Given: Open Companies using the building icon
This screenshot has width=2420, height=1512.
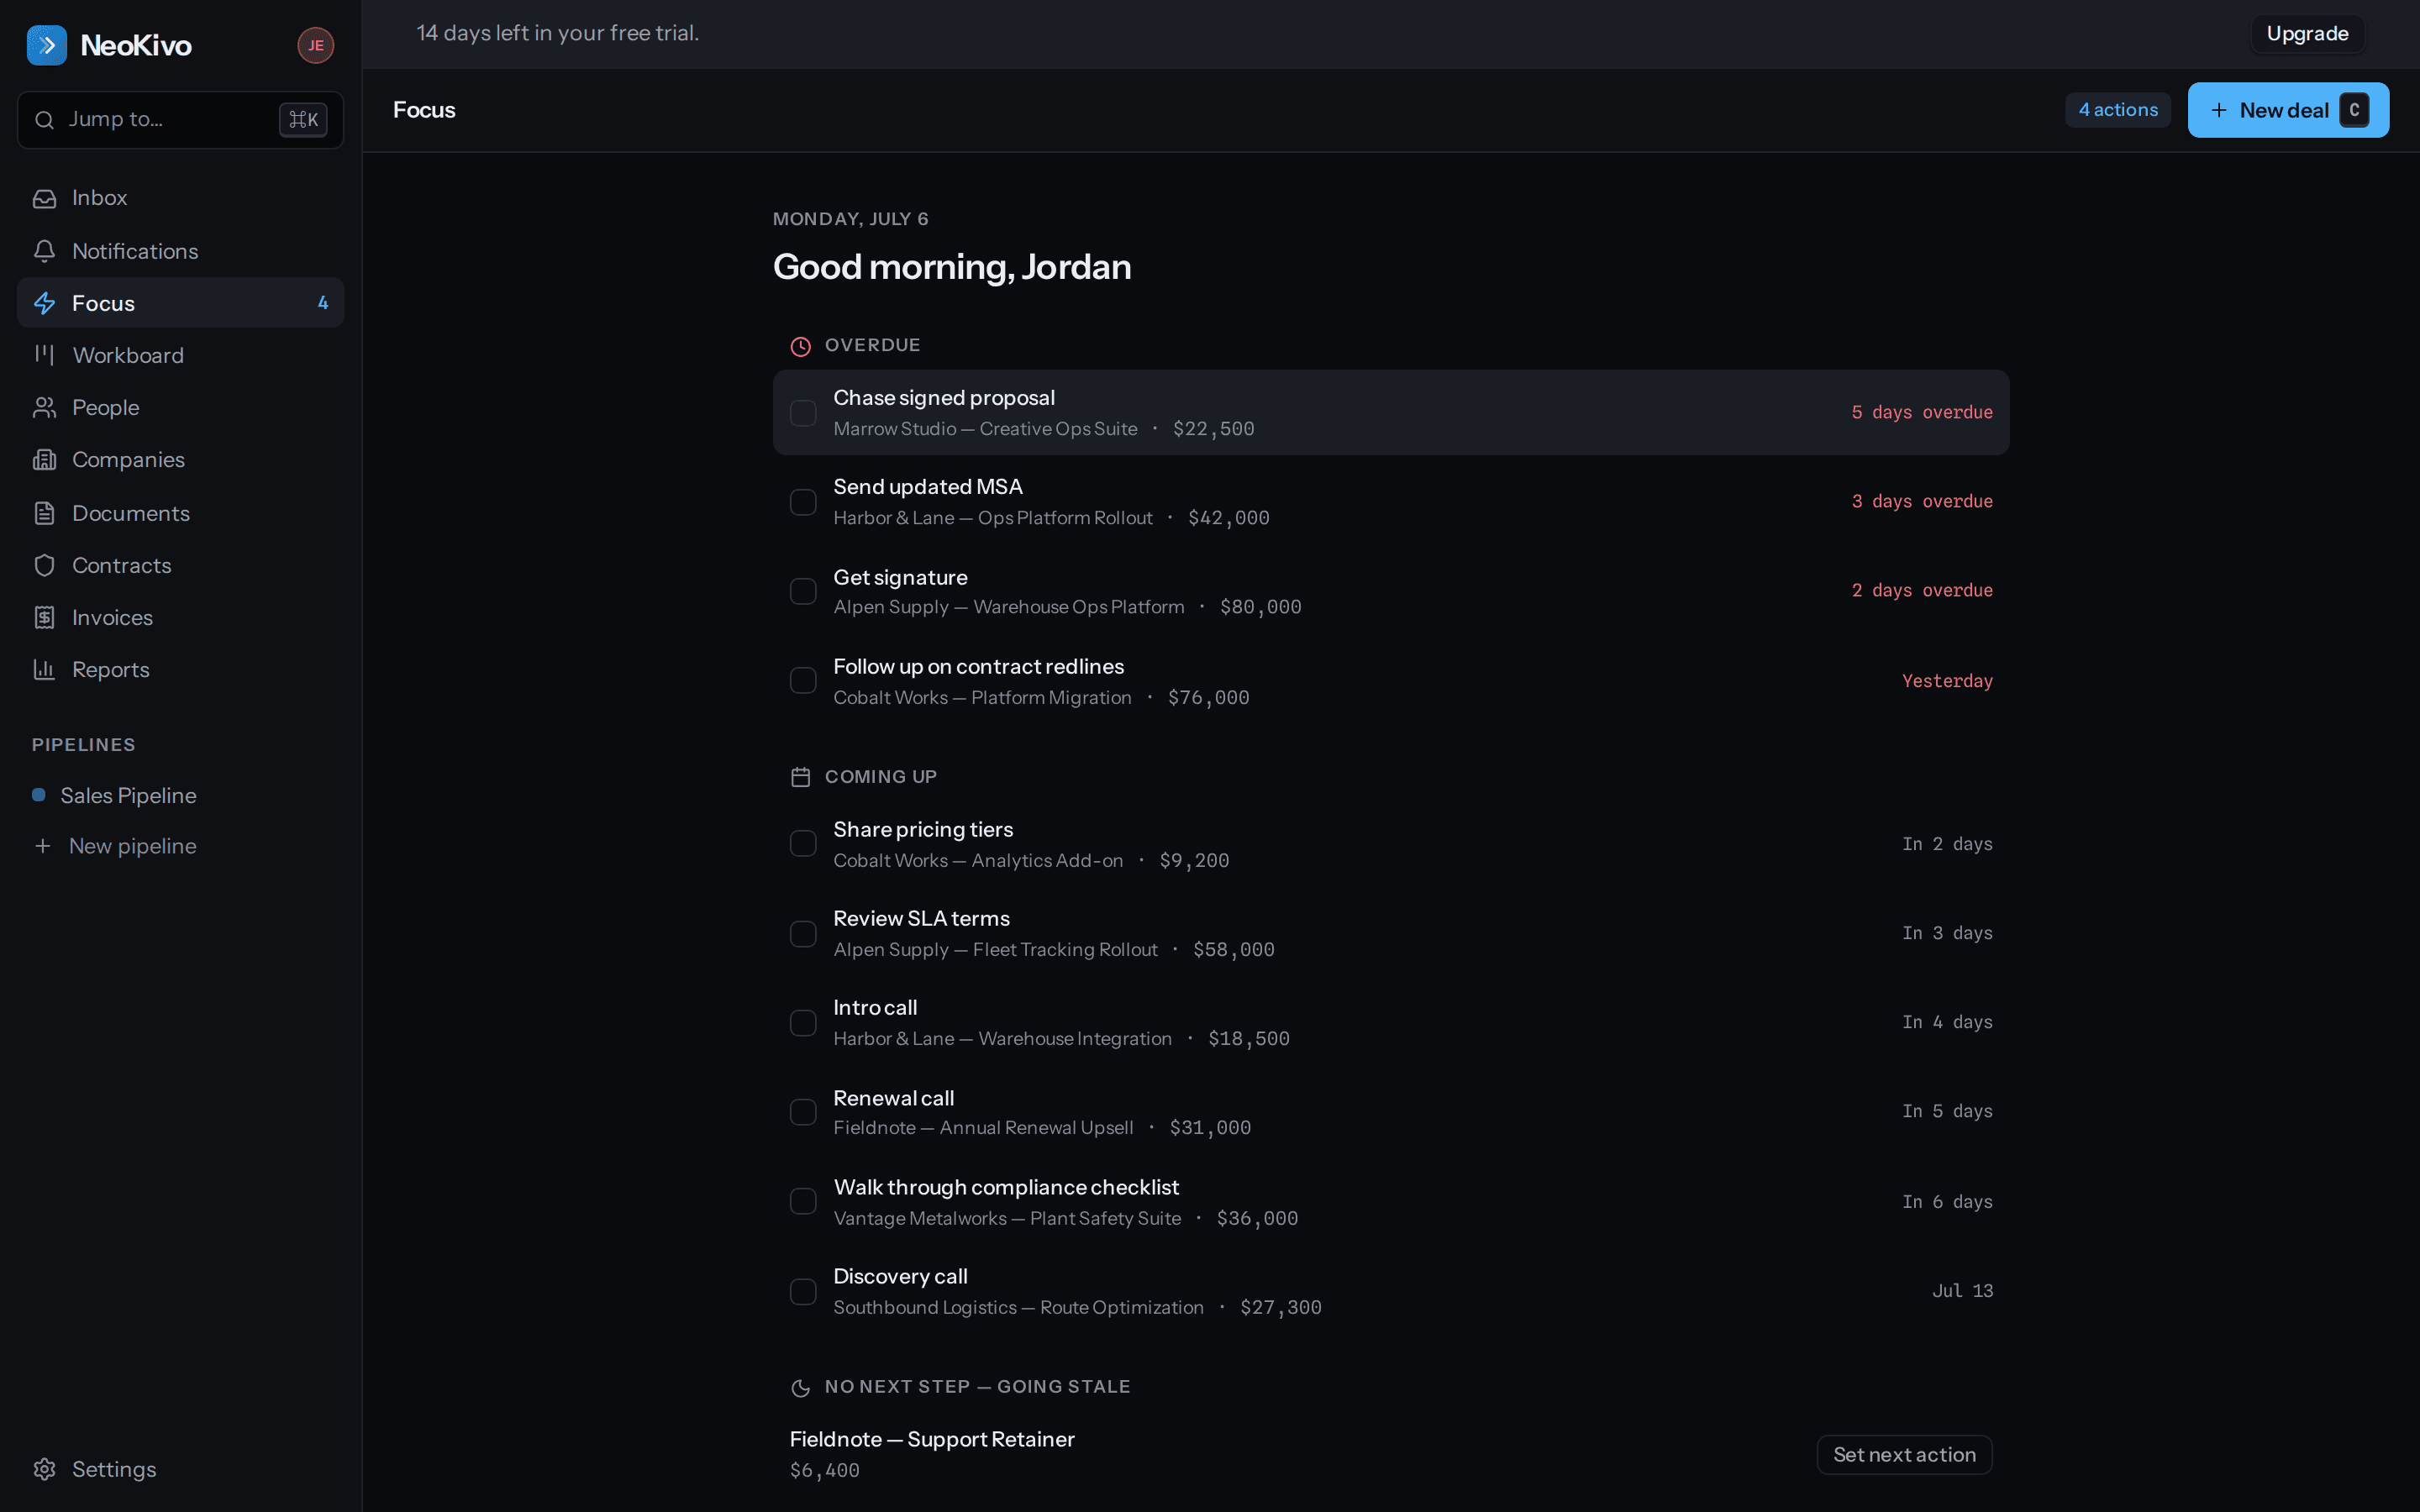Looking at the screenshot, I should 44,460.
